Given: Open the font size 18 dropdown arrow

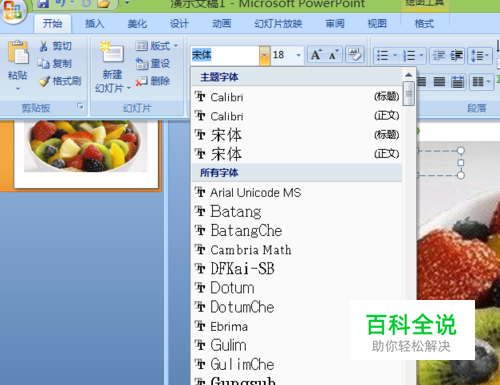Looking at the screenshot, I should point(298,55).
